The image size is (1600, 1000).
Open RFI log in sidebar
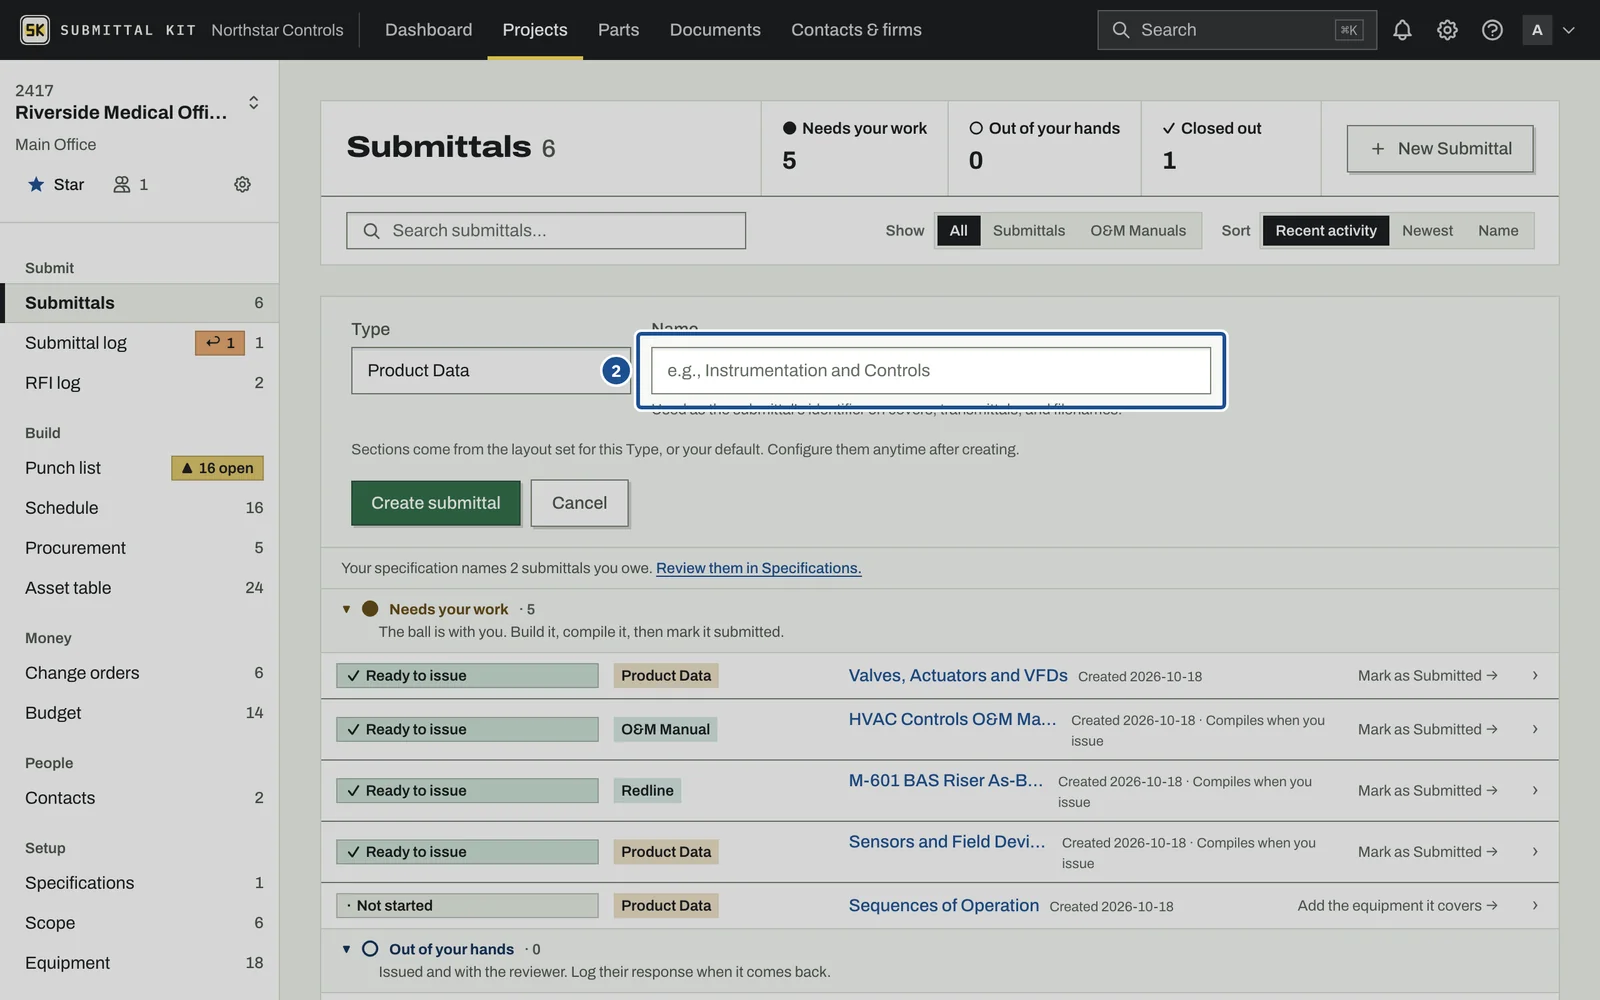[x=139, y=383]
